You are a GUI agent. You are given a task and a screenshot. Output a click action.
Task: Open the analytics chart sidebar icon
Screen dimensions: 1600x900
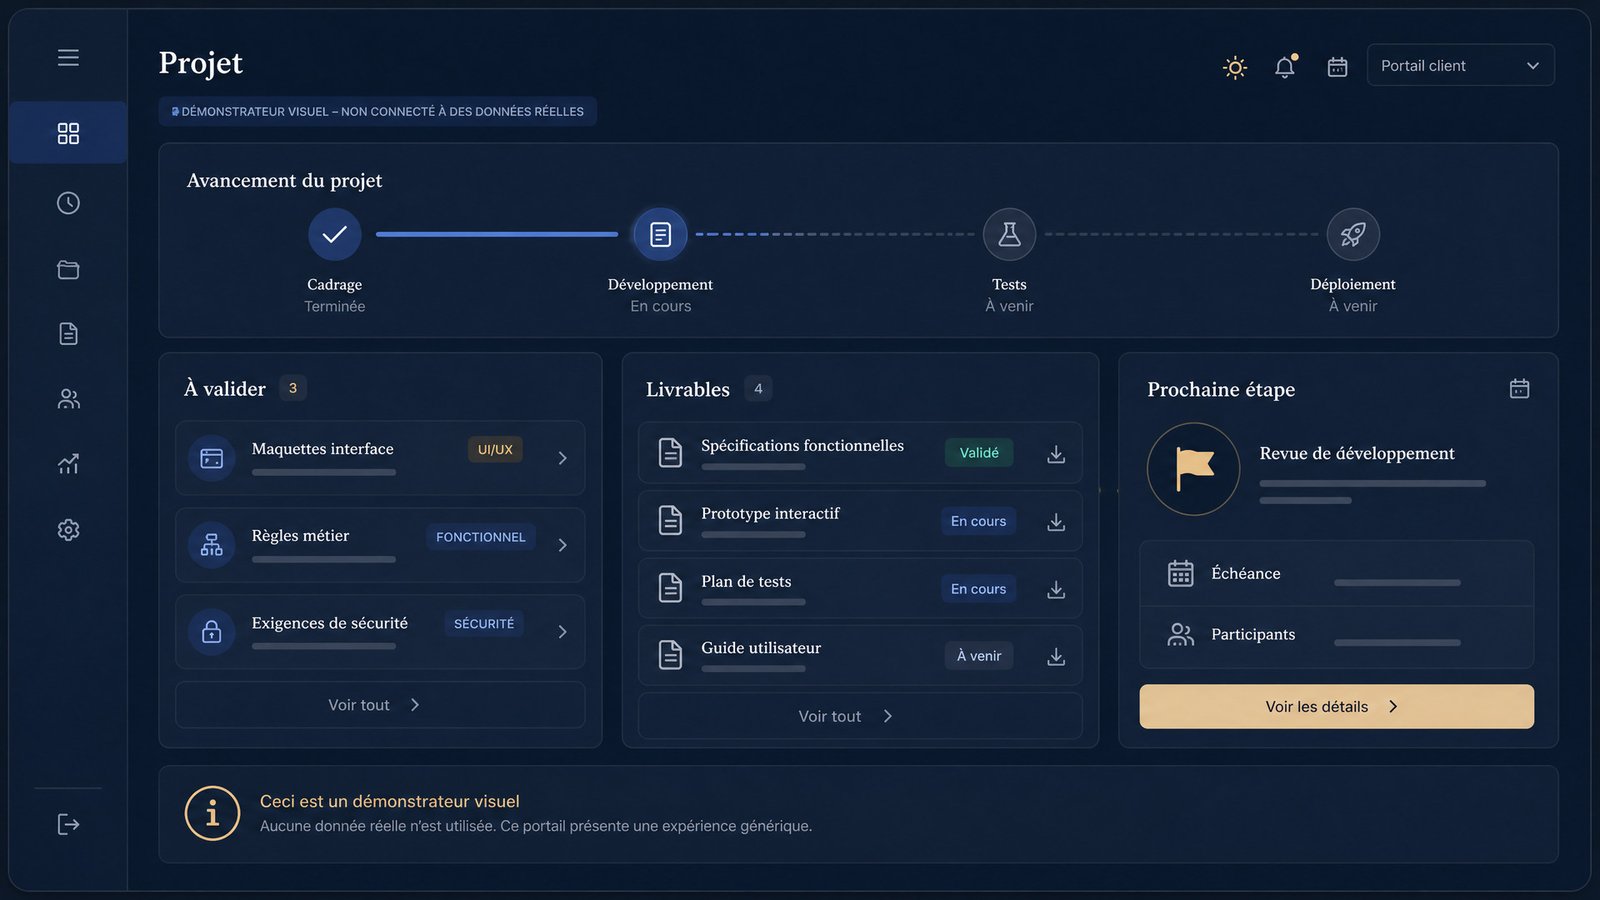coord(68,464)
